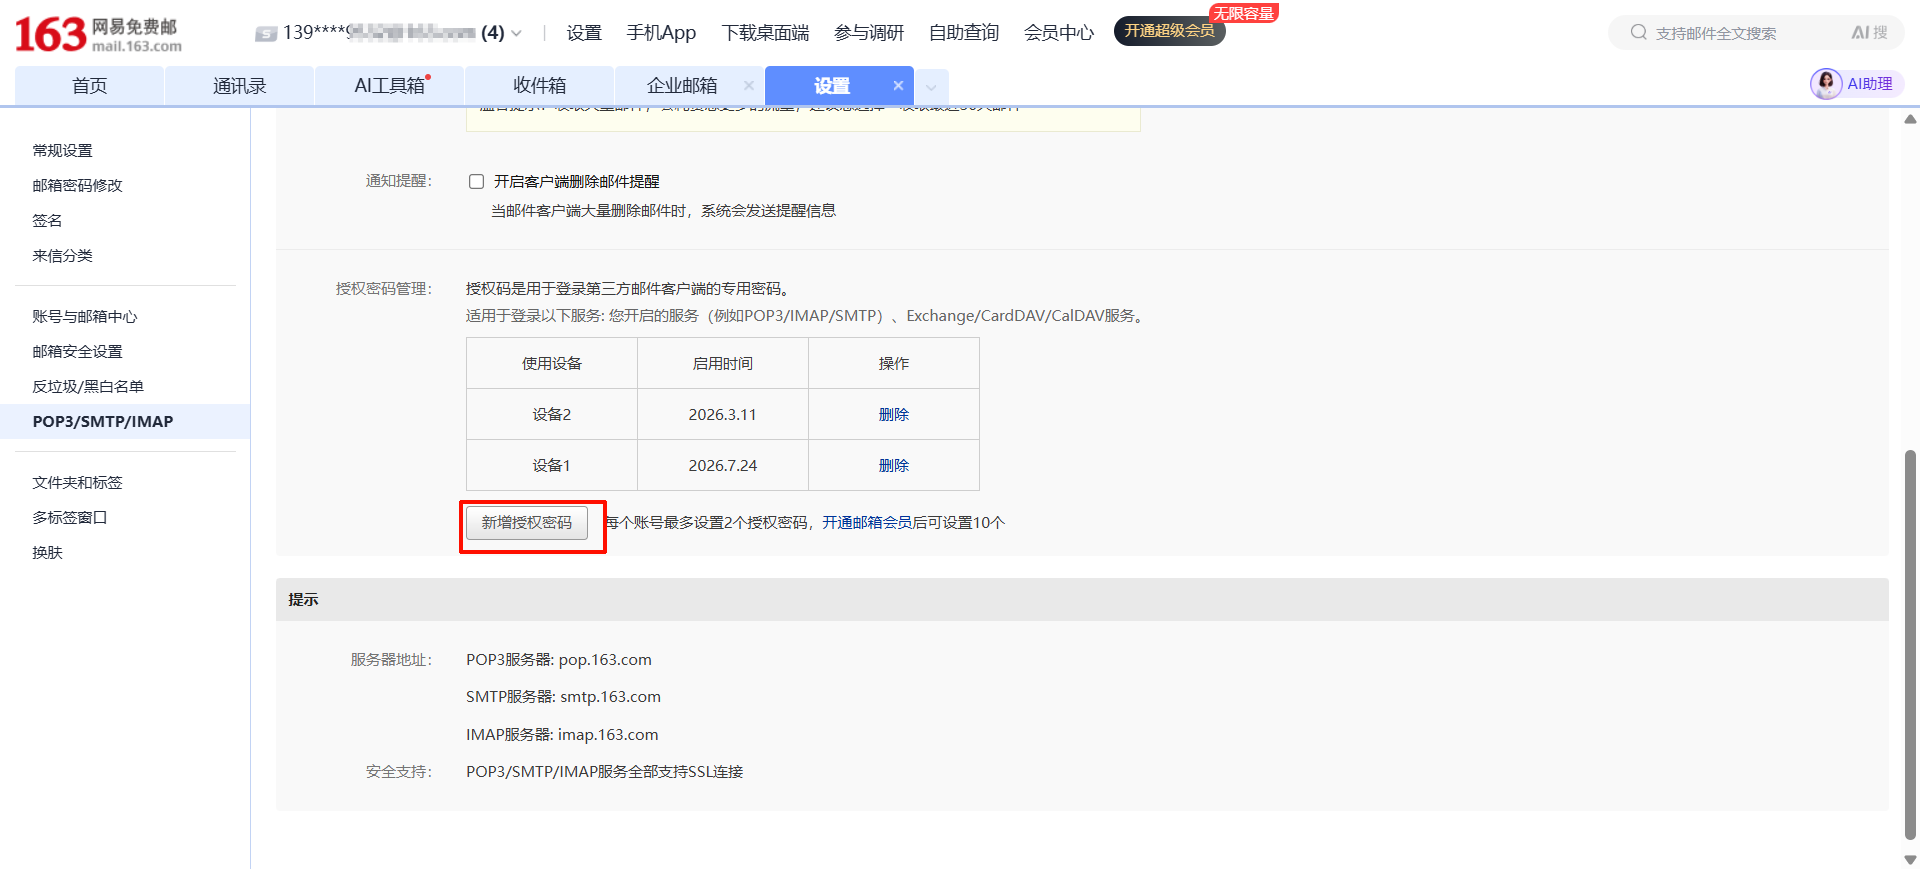Open 反垃圾/黑白名单 settings
The height and width of the screenshot is (869, 1920).
pos(88,387)
